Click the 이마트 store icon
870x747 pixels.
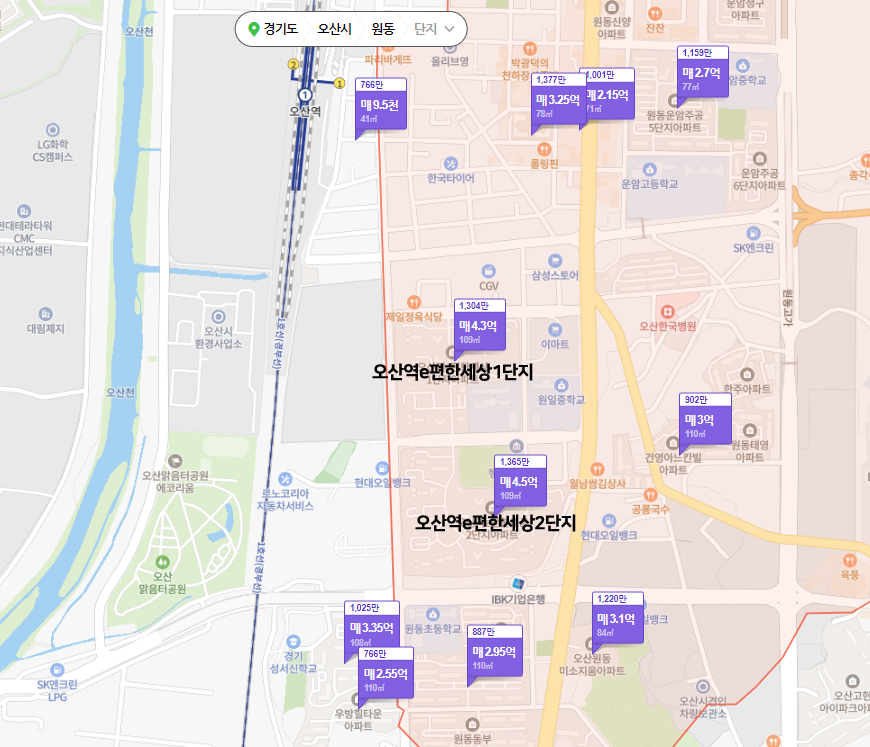point(555,330)
